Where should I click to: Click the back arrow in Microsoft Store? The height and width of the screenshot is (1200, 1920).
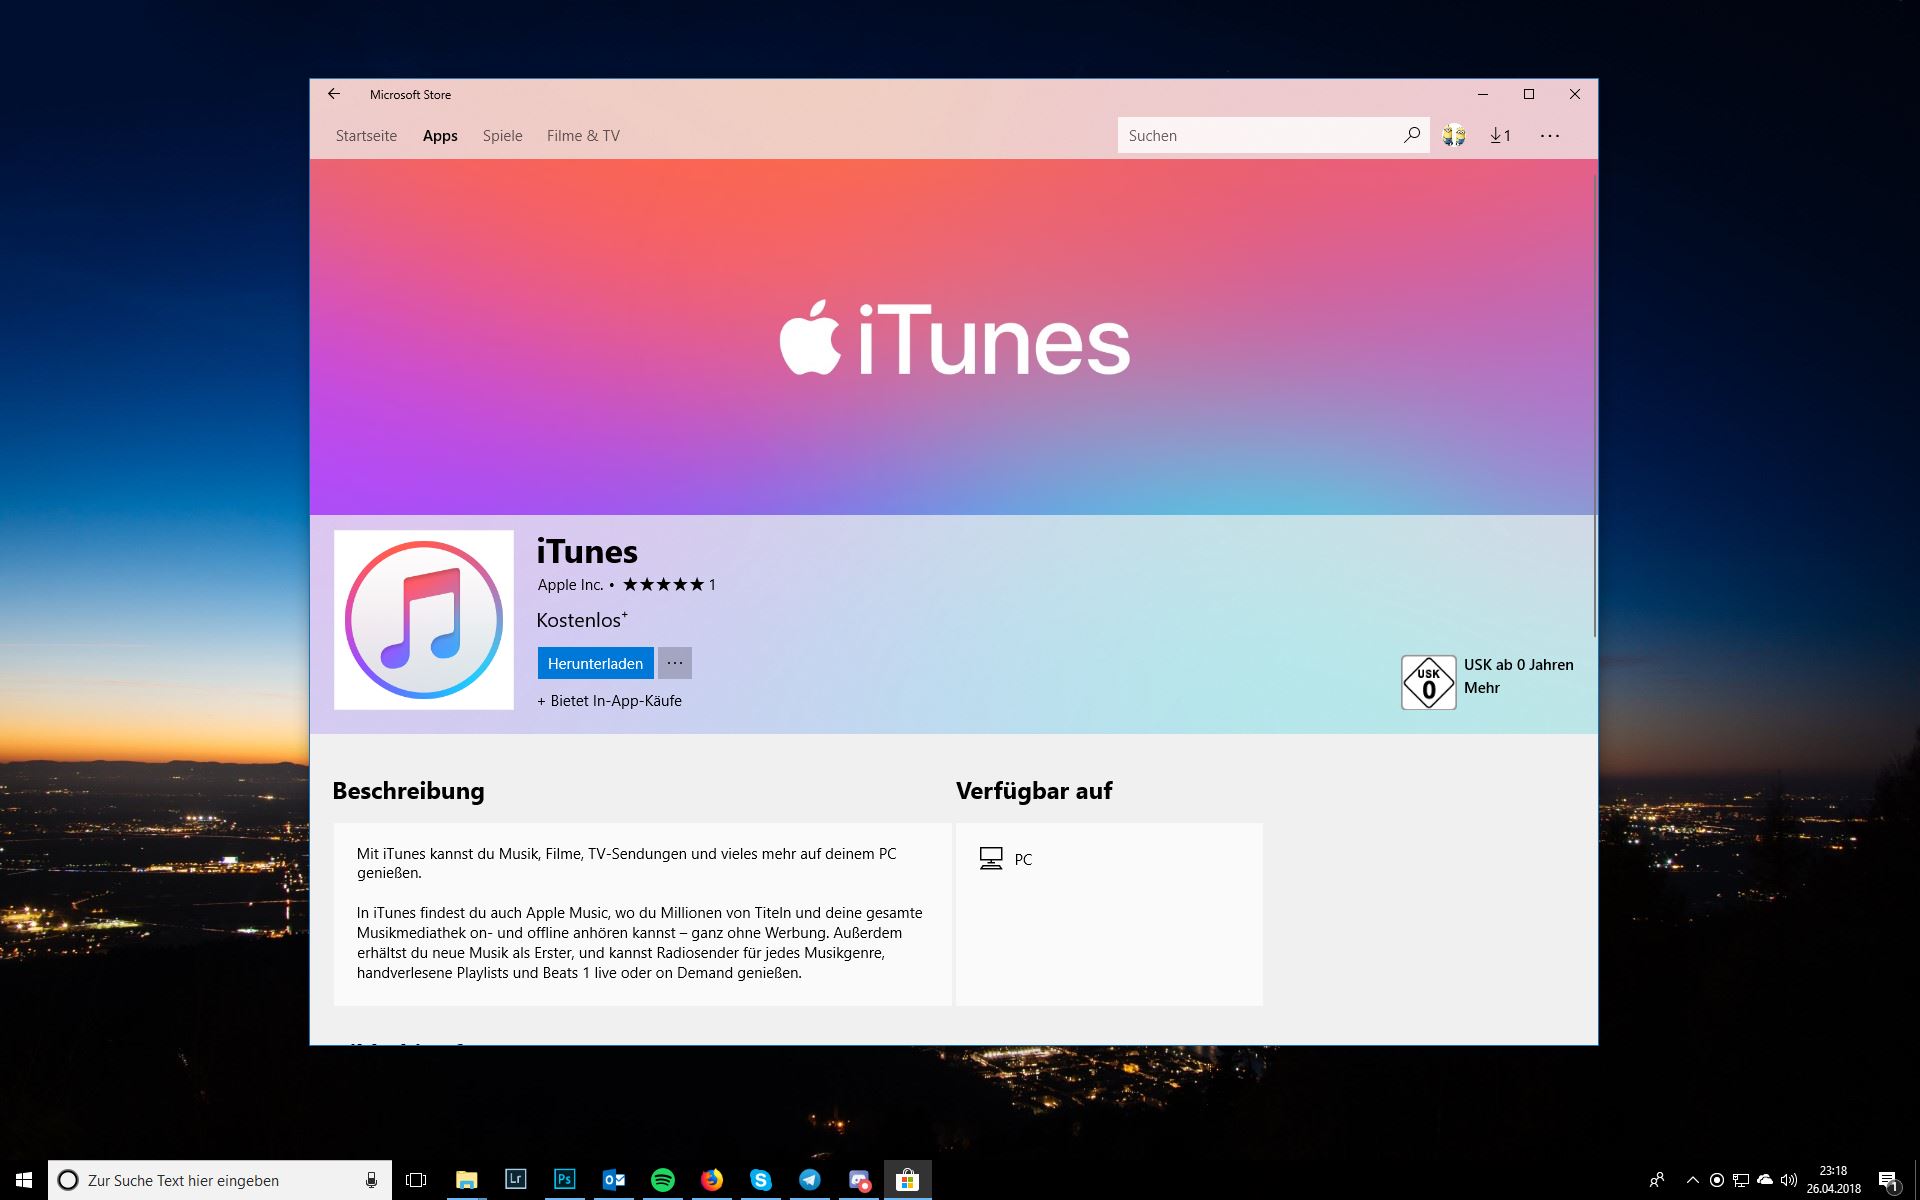click(334, 94)
